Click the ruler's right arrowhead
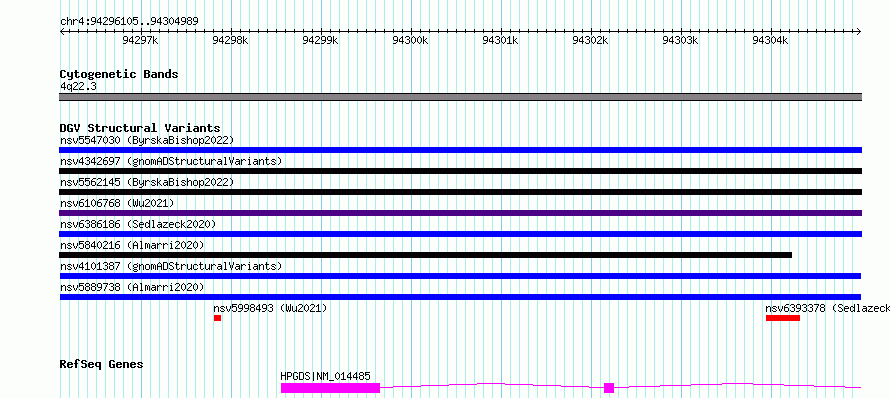Image resolution: width=890 pixels, height=398 pixels. pyautogui.click(x=859, y=31)
